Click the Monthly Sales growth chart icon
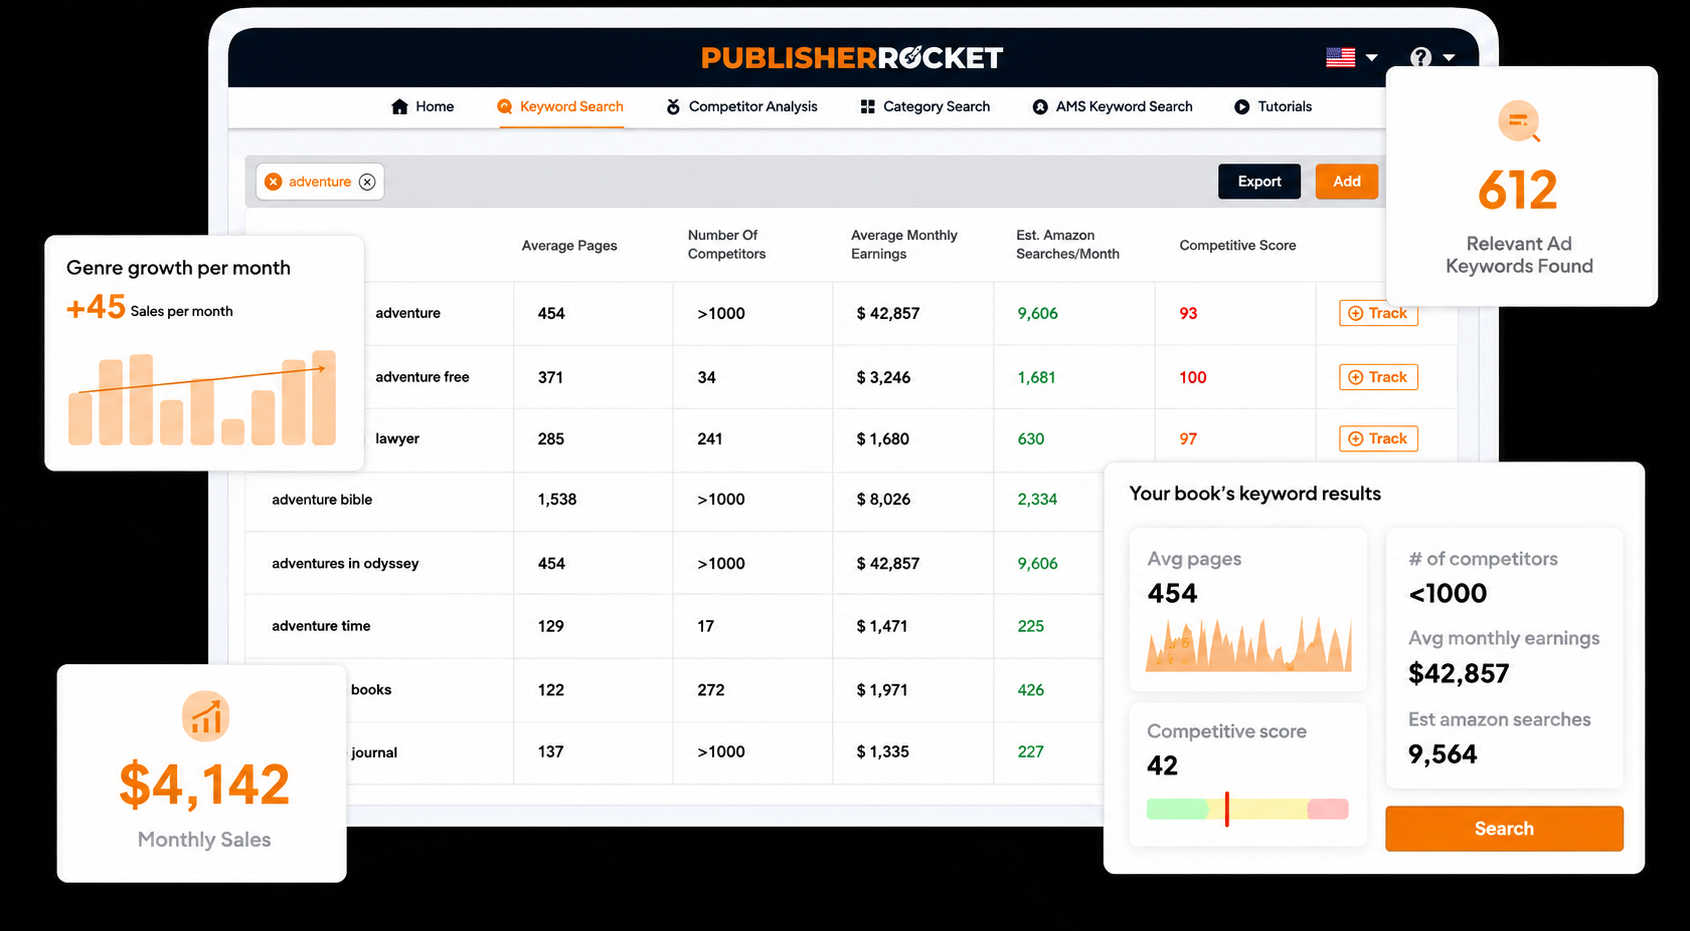 click(206, 716)
